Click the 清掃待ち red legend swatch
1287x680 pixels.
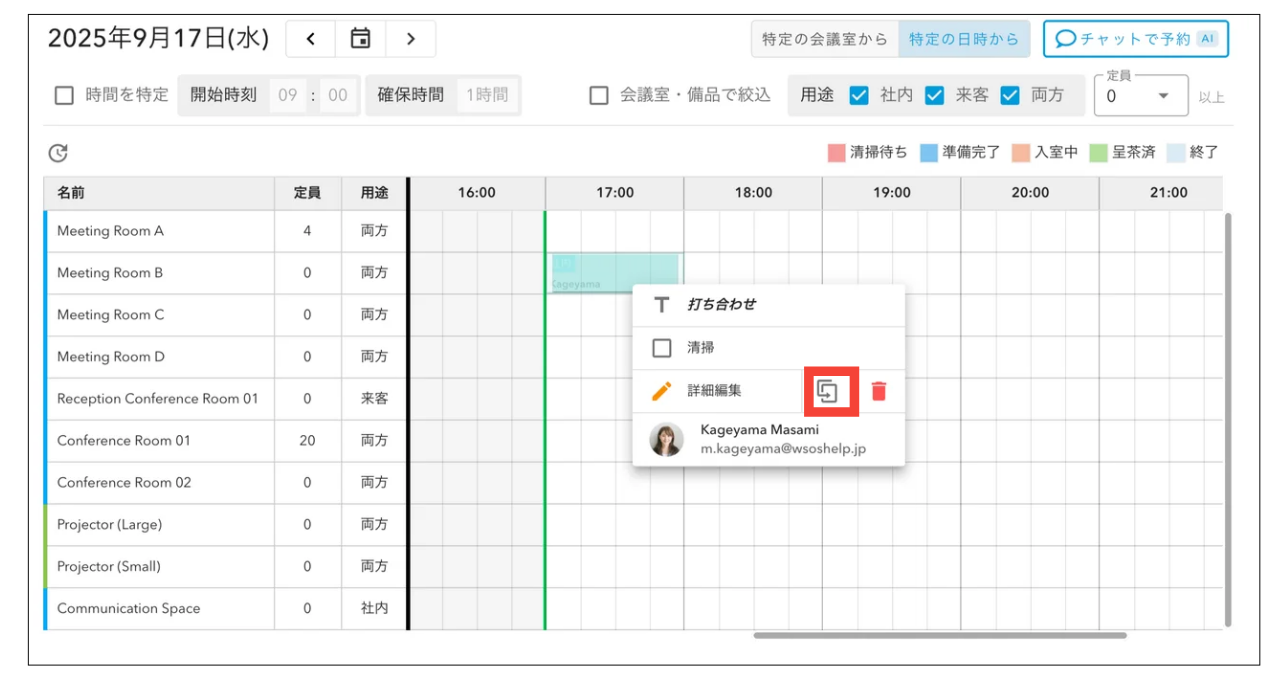pyautogui.click(x=836, y=153)
